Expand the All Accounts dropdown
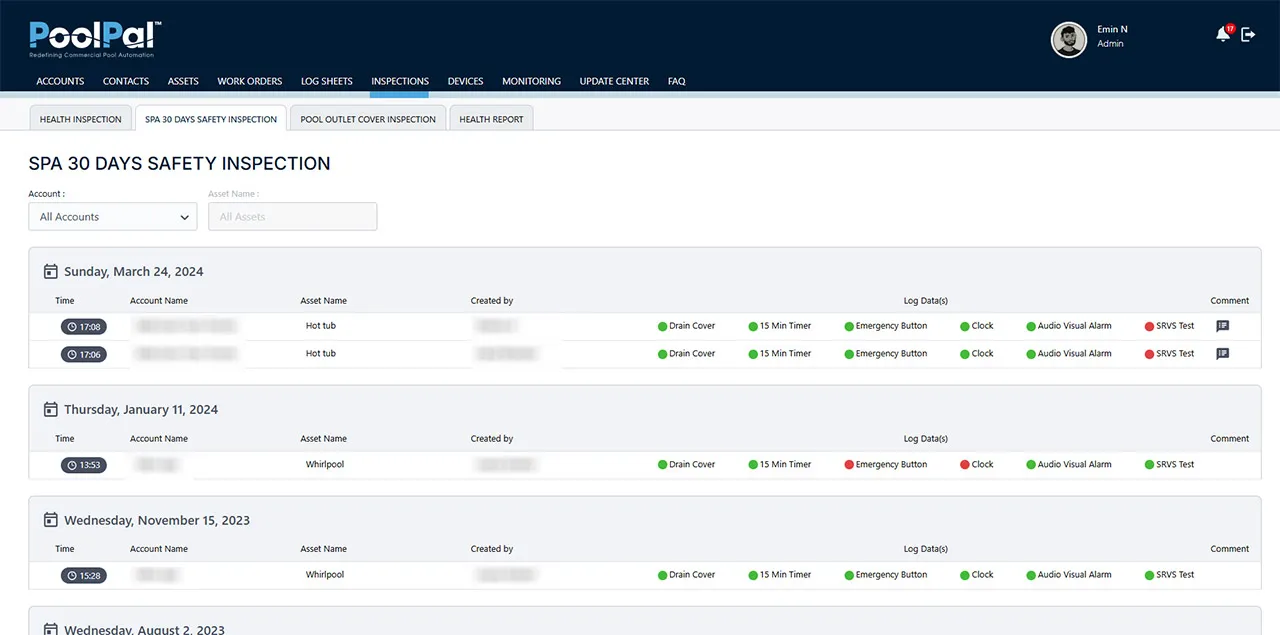 pos(113,217)
